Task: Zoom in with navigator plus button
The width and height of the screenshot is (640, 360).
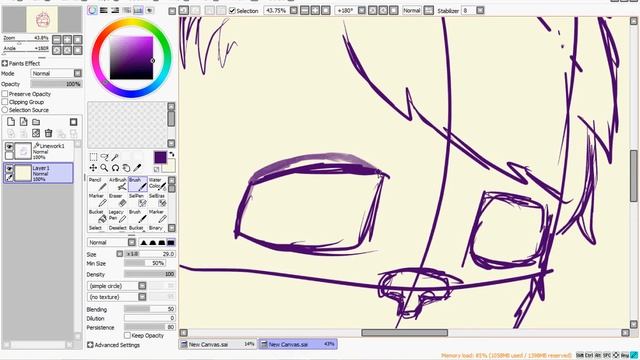Action: pos(67,39)
